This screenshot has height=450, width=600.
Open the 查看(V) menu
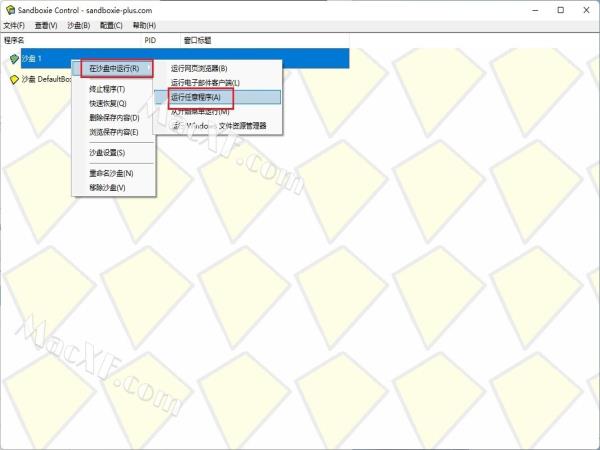(46, 25)
